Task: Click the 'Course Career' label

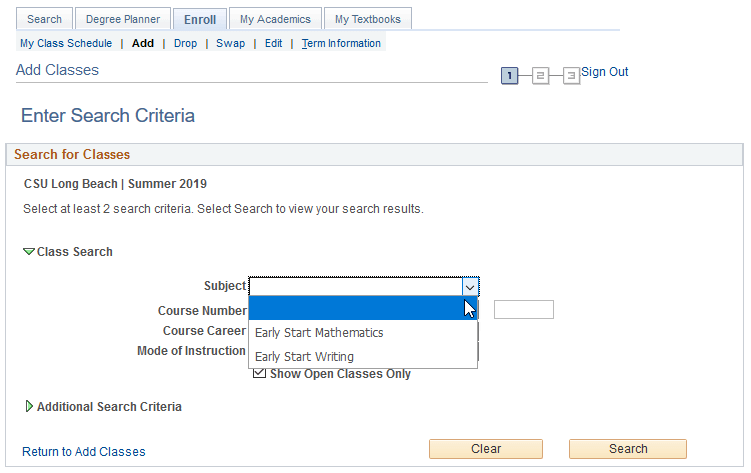Action: pos(205,331)
